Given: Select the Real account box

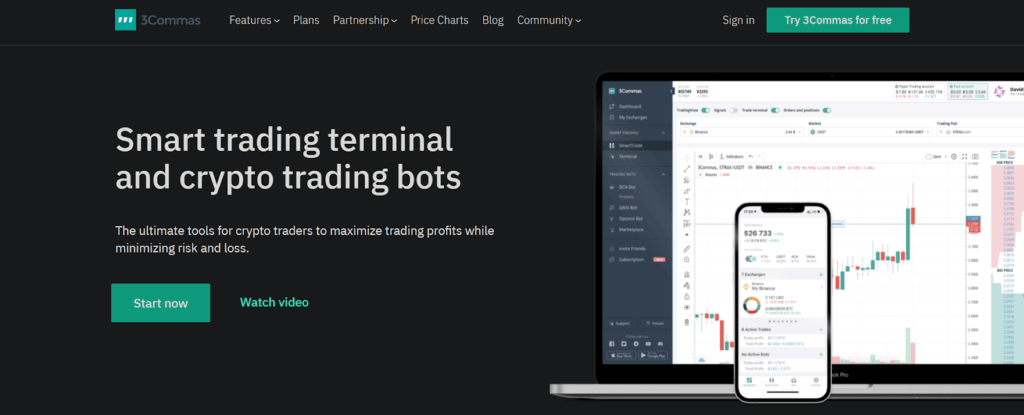Looking at the screenshot, I should click(x=968, y=91).
